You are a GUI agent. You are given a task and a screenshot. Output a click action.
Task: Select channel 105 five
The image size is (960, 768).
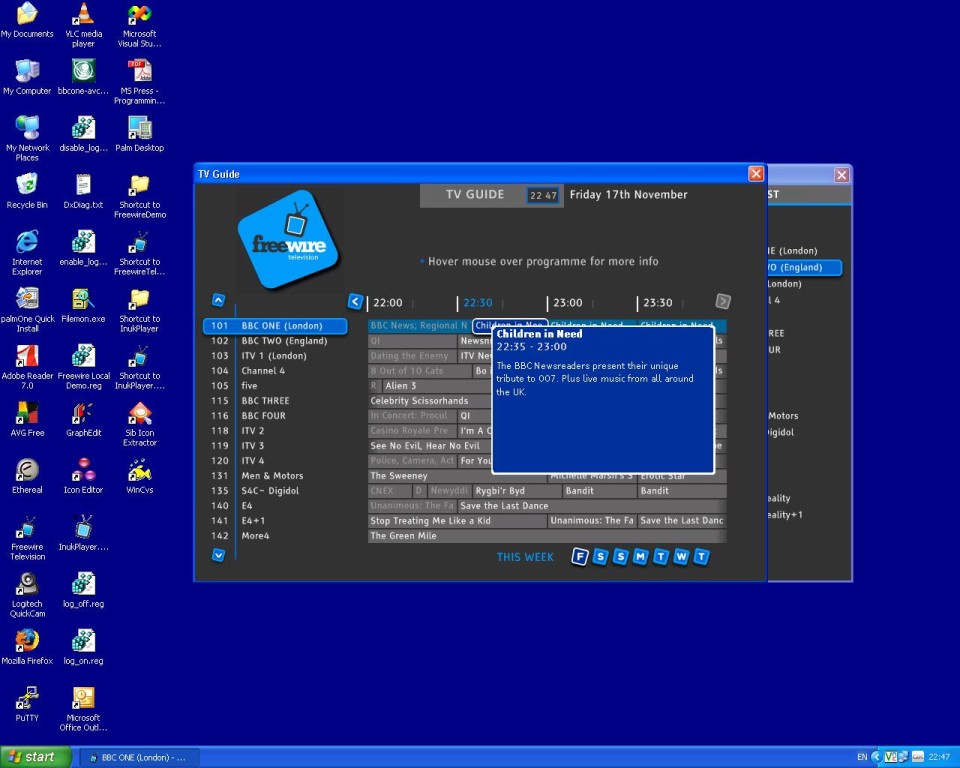coord(276,385)
